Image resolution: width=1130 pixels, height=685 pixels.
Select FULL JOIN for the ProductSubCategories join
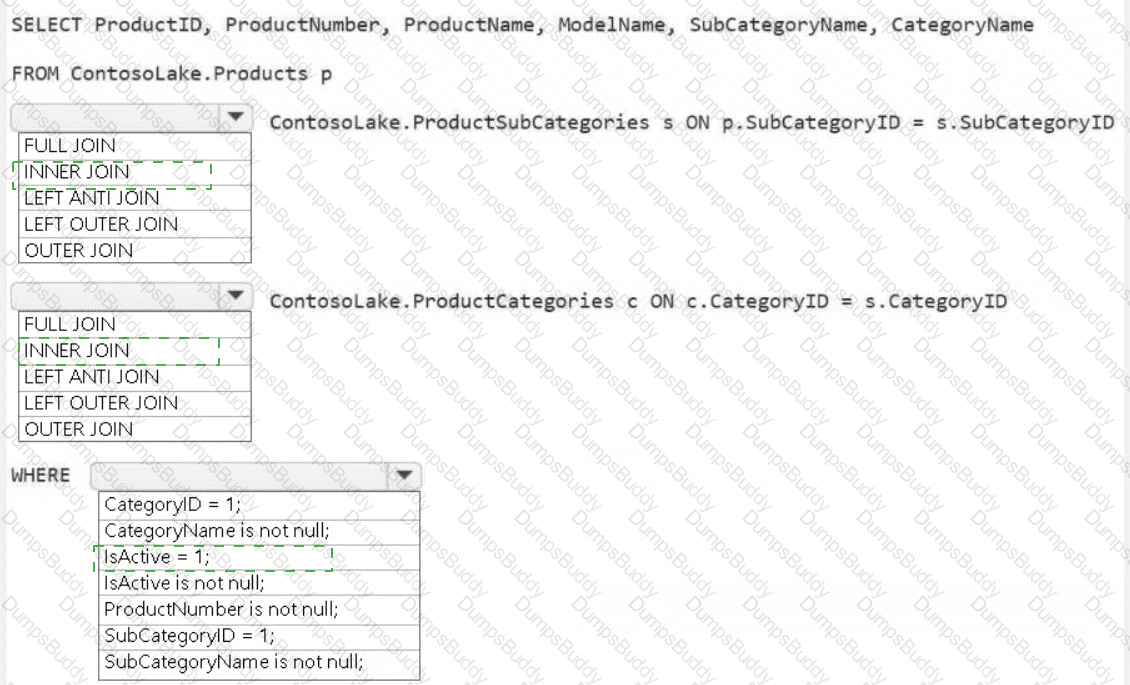[x=70, y=146]
